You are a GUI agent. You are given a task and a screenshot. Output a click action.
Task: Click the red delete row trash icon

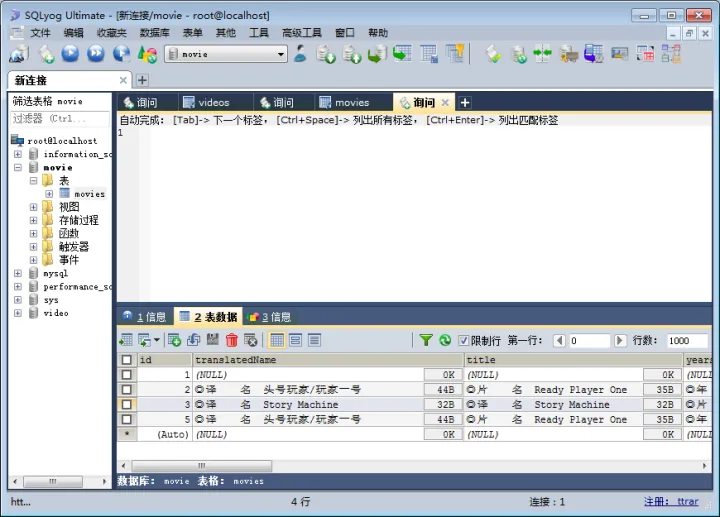[x=232, y=341]
